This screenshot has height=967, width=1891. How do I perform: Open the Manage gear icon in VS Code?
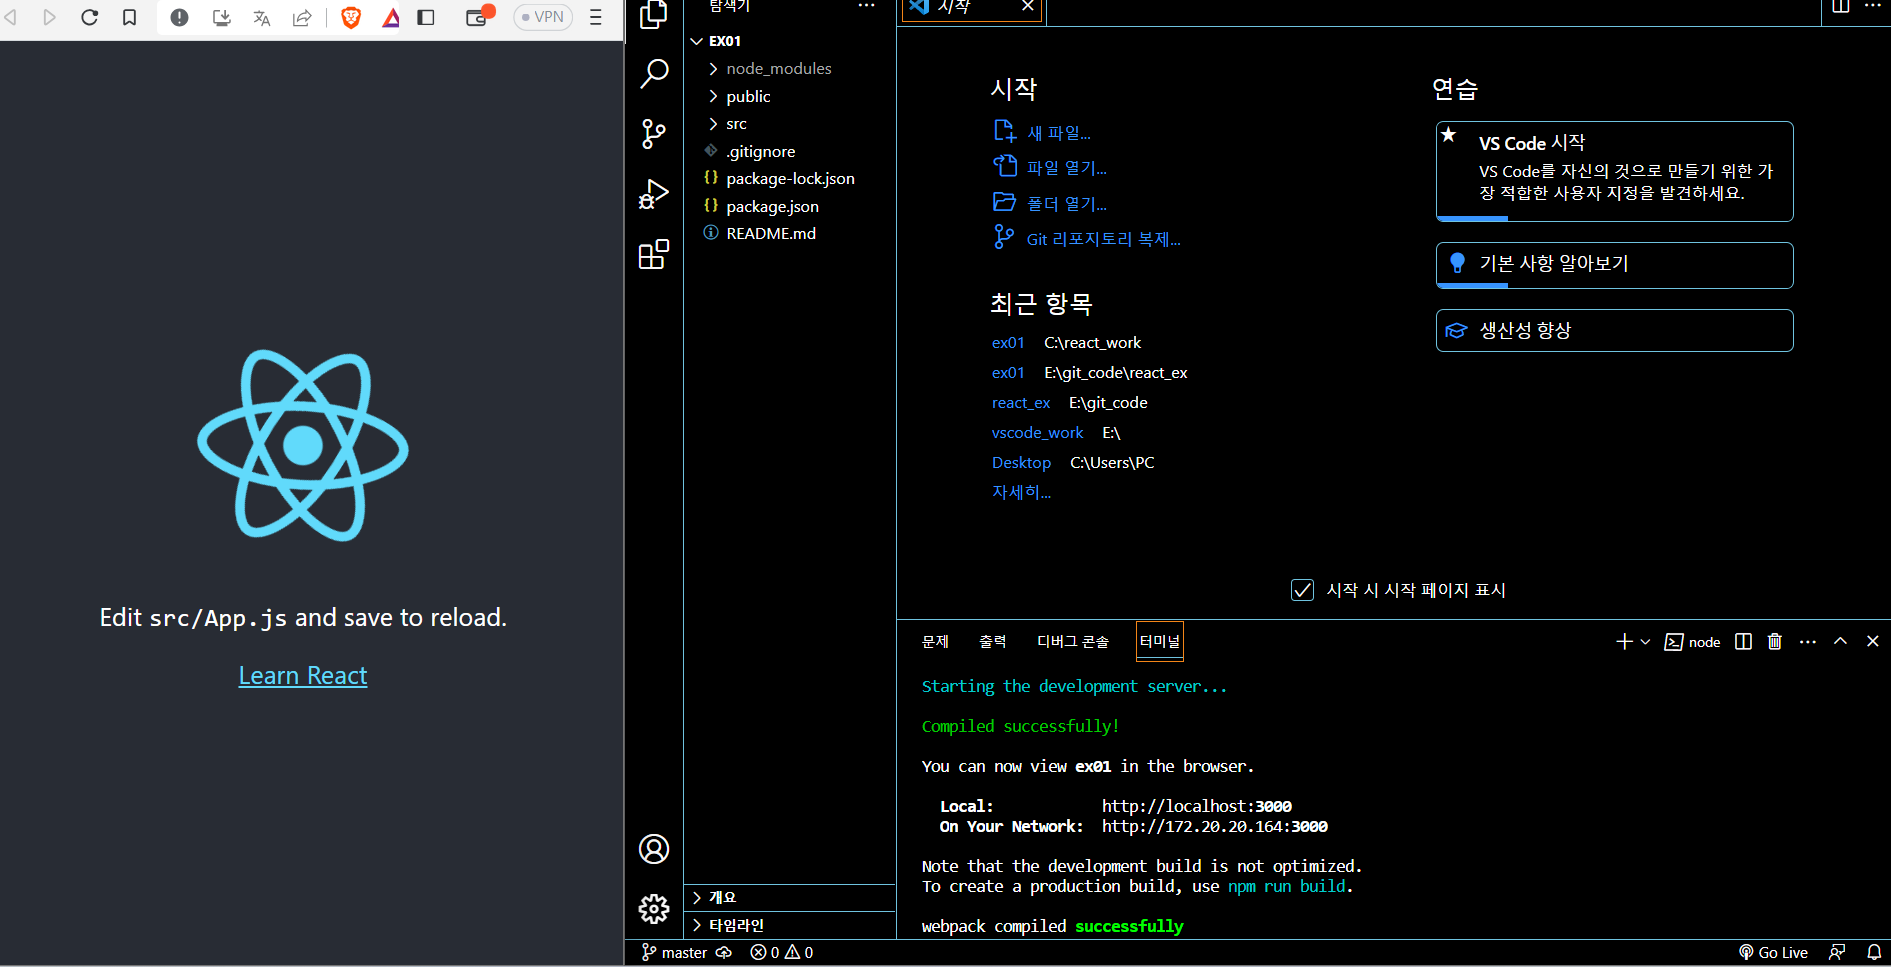(x=654, y=909)
